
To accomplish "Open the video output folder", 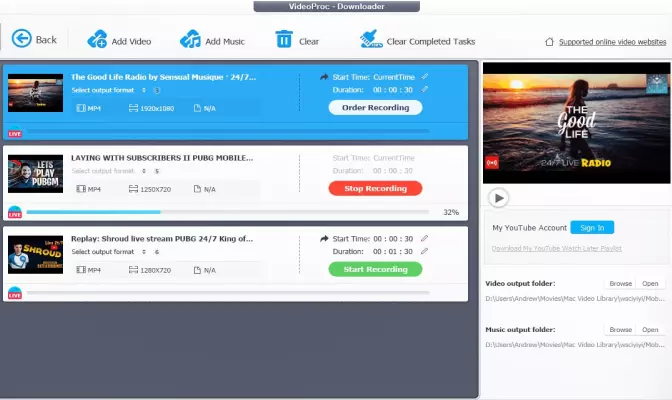I will pos(650,283).
